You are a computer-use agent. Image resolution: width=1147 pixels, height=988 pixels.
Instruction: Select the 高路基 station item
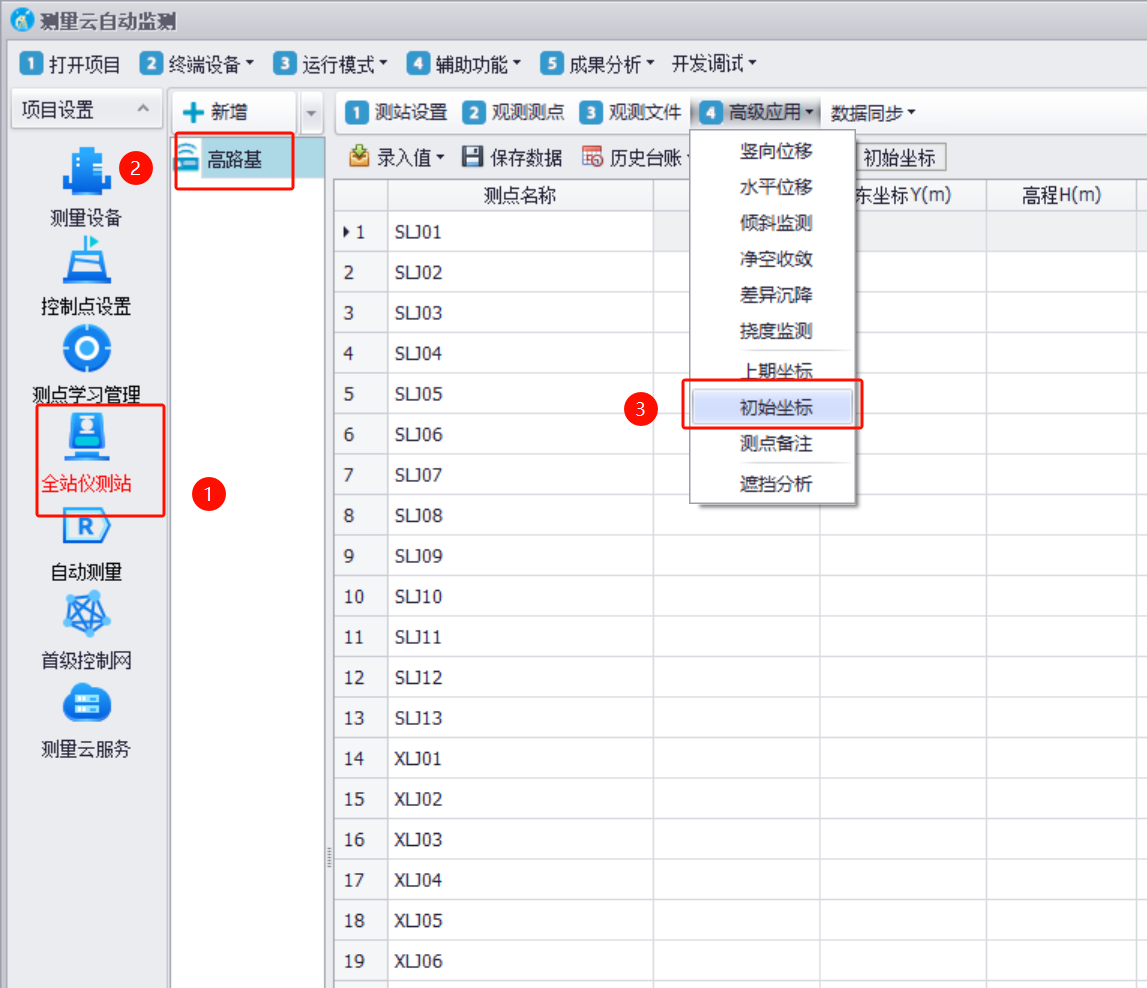(x=234, y=159)
